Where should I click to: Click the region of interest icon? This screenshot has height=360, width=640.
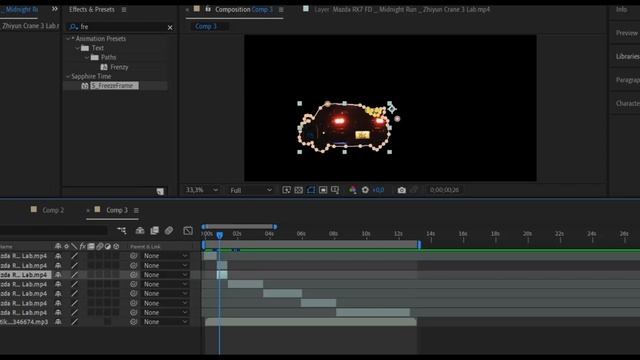(x=323, y=190)
